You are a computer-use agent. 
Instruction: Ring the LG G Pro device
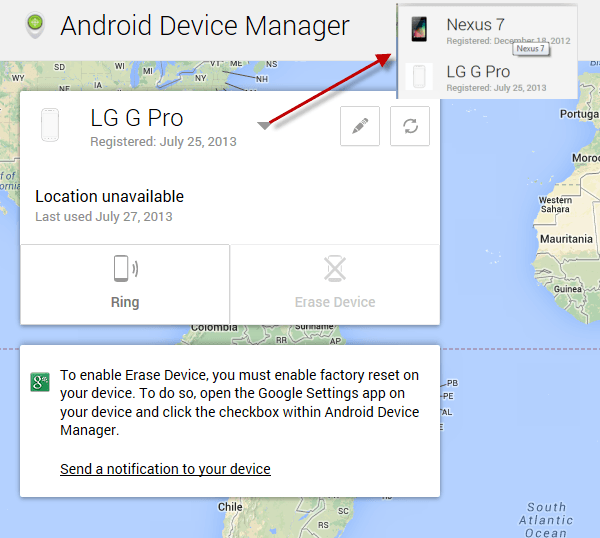pyautogui.click(x=125, y=284)
